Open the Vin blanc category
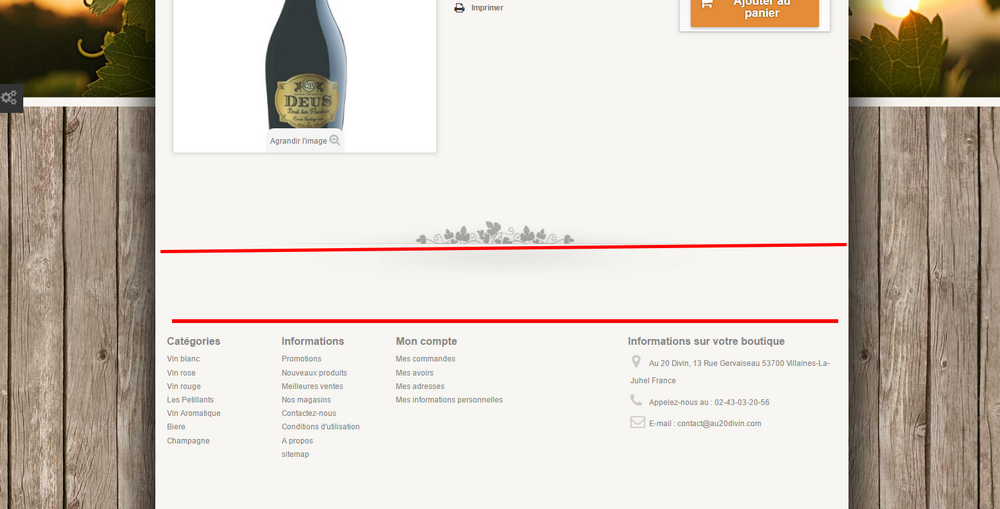 tap(183, 359)
